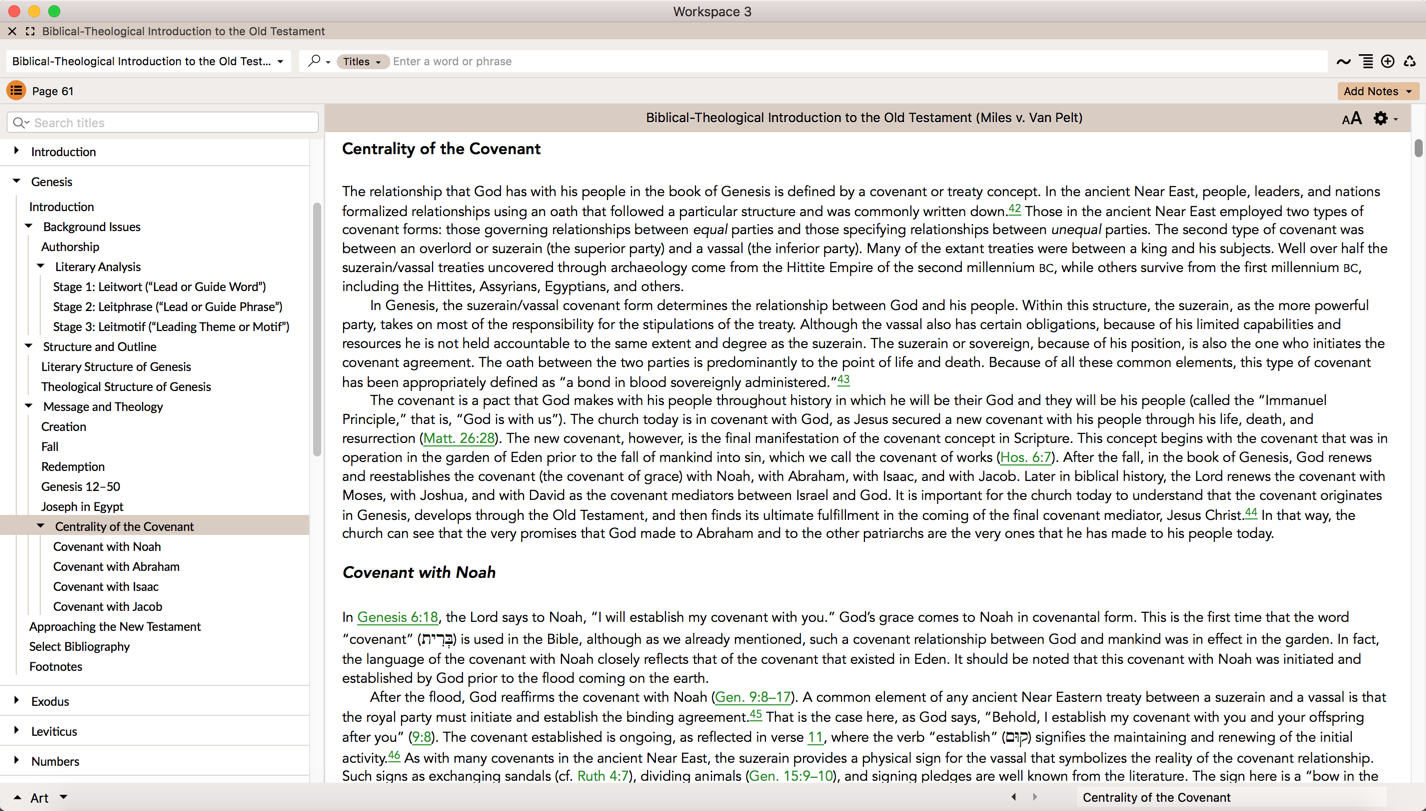Follow the Gen. 15:9–10 link
1426x811 pixels.
791,776
